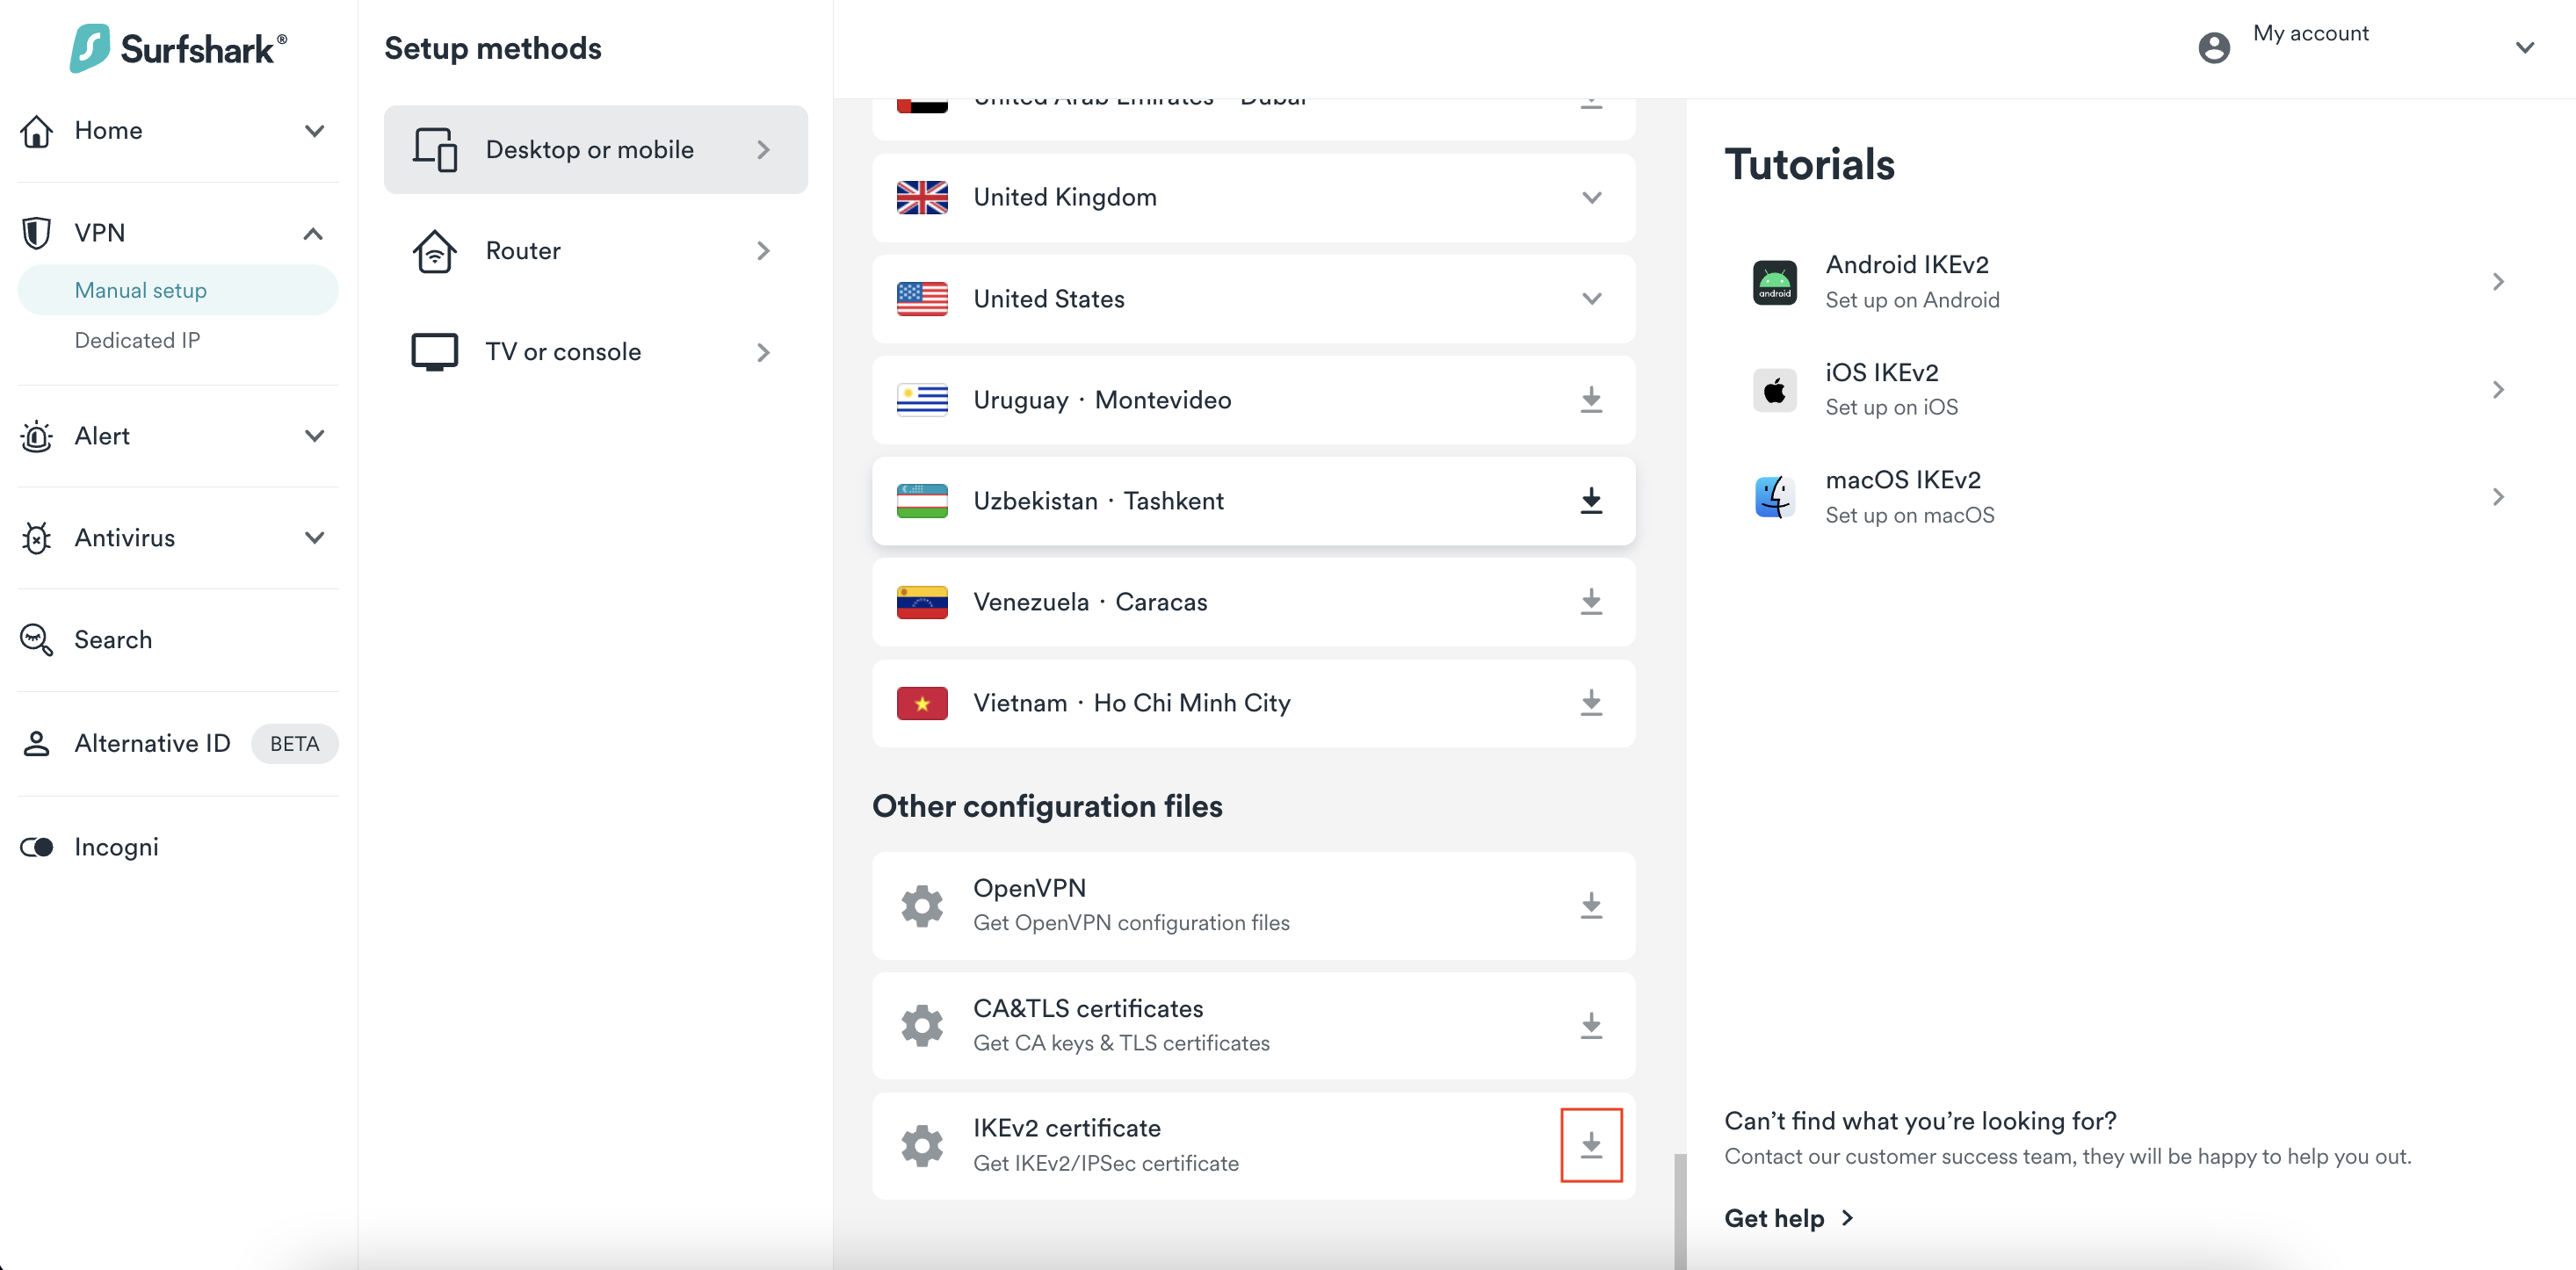Click the Alert siren icon

pyautogui.click(x=37, y=436)
